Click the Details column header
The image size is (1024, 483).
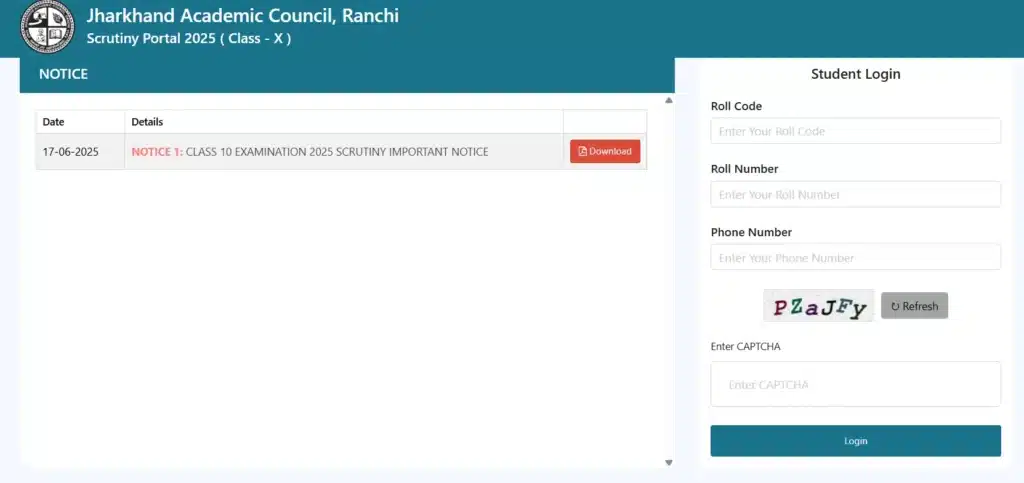click(147, 122)
